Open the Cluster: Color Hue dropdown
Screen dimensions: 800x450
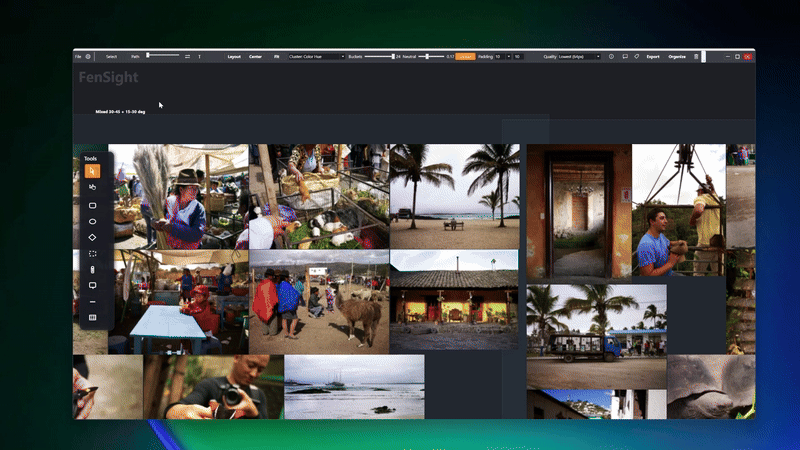(316, 57)
